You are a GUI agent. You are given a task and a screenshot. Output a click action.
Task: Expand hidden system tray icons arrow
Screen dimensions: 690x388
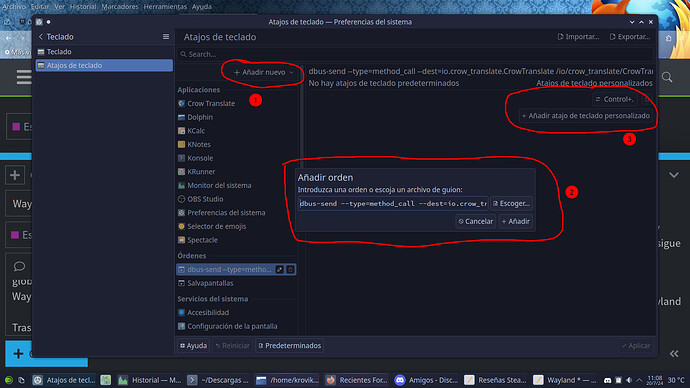click(639, 380)
